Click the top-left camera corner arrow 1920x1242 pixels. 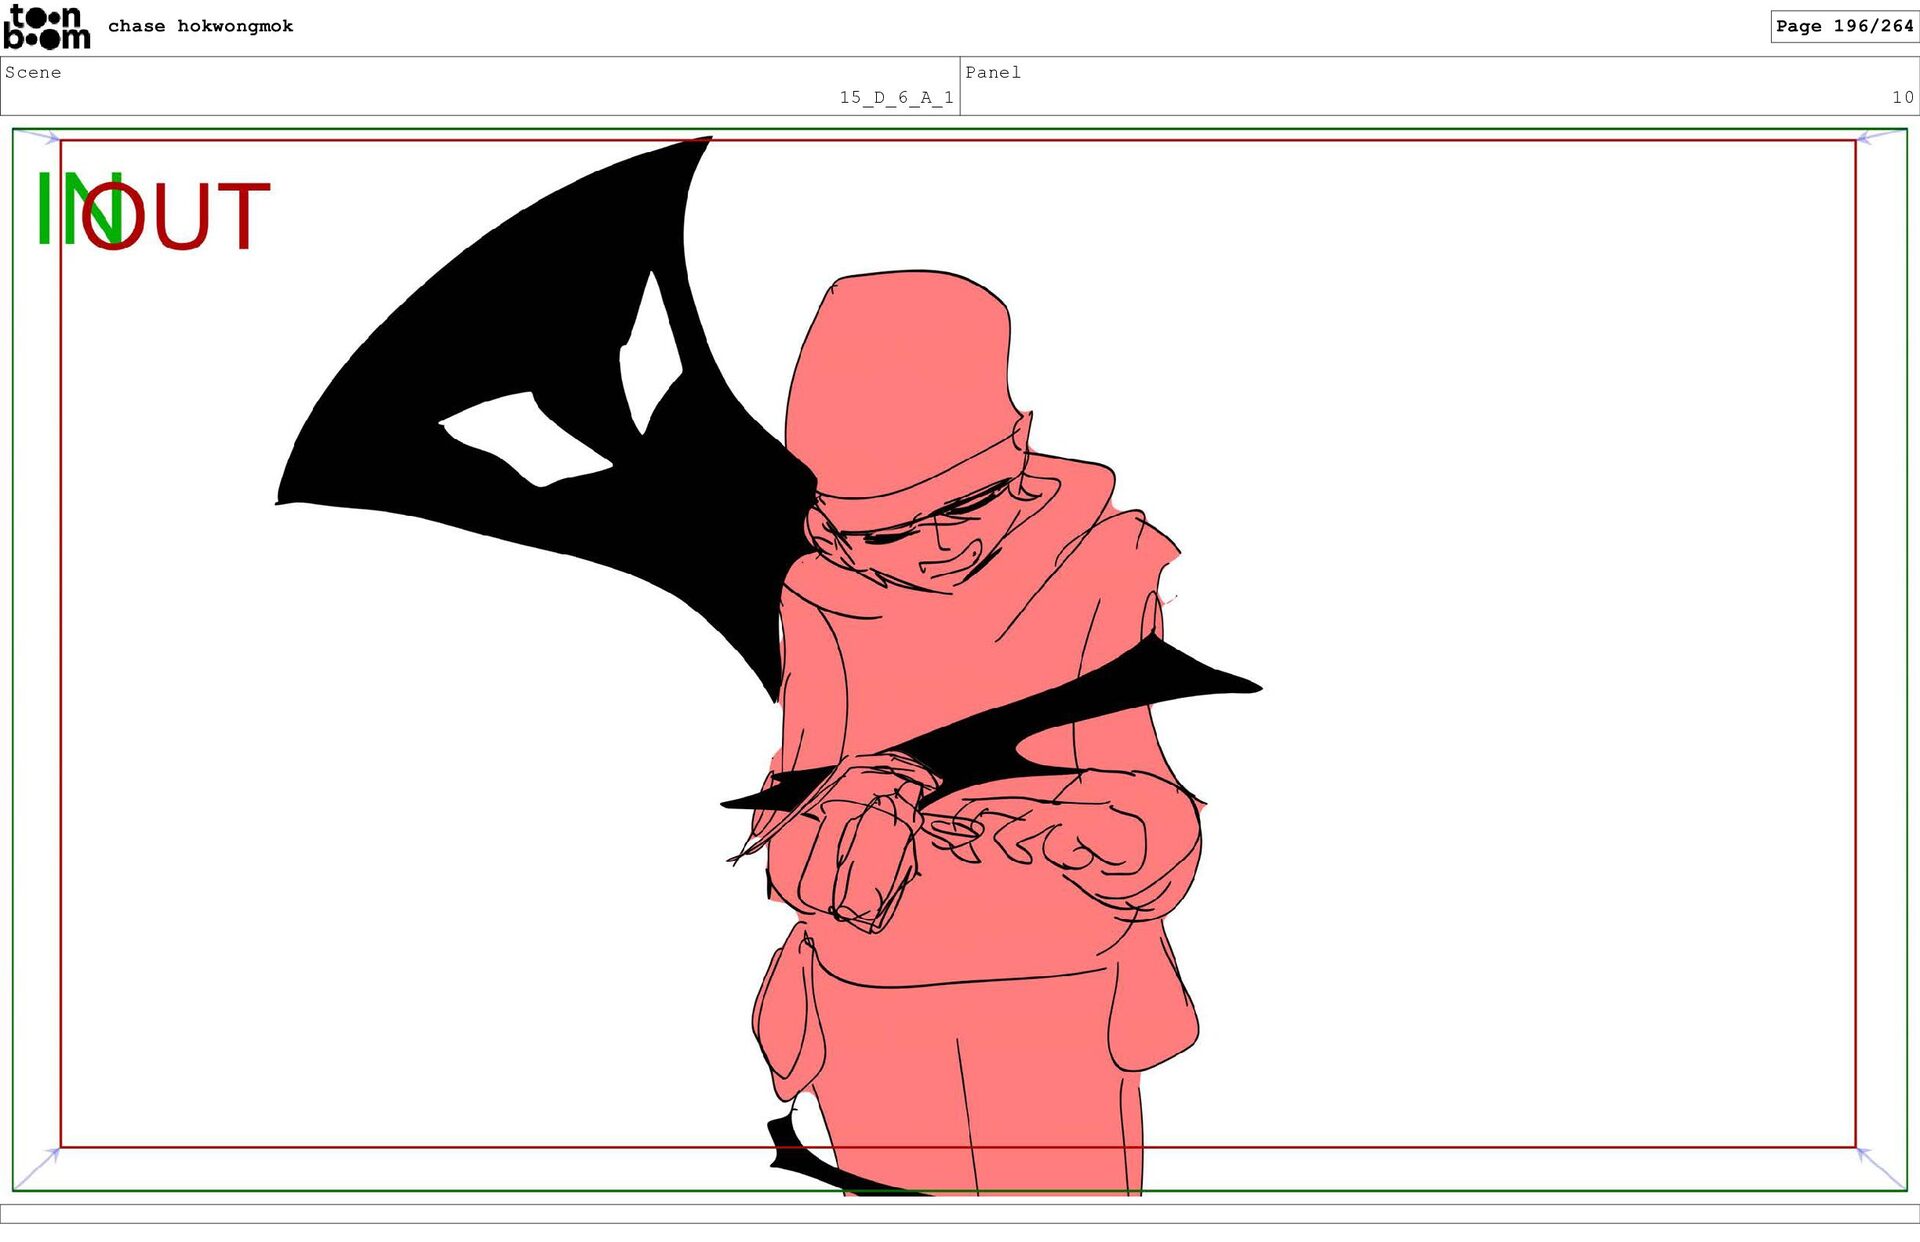pos(48,137)
